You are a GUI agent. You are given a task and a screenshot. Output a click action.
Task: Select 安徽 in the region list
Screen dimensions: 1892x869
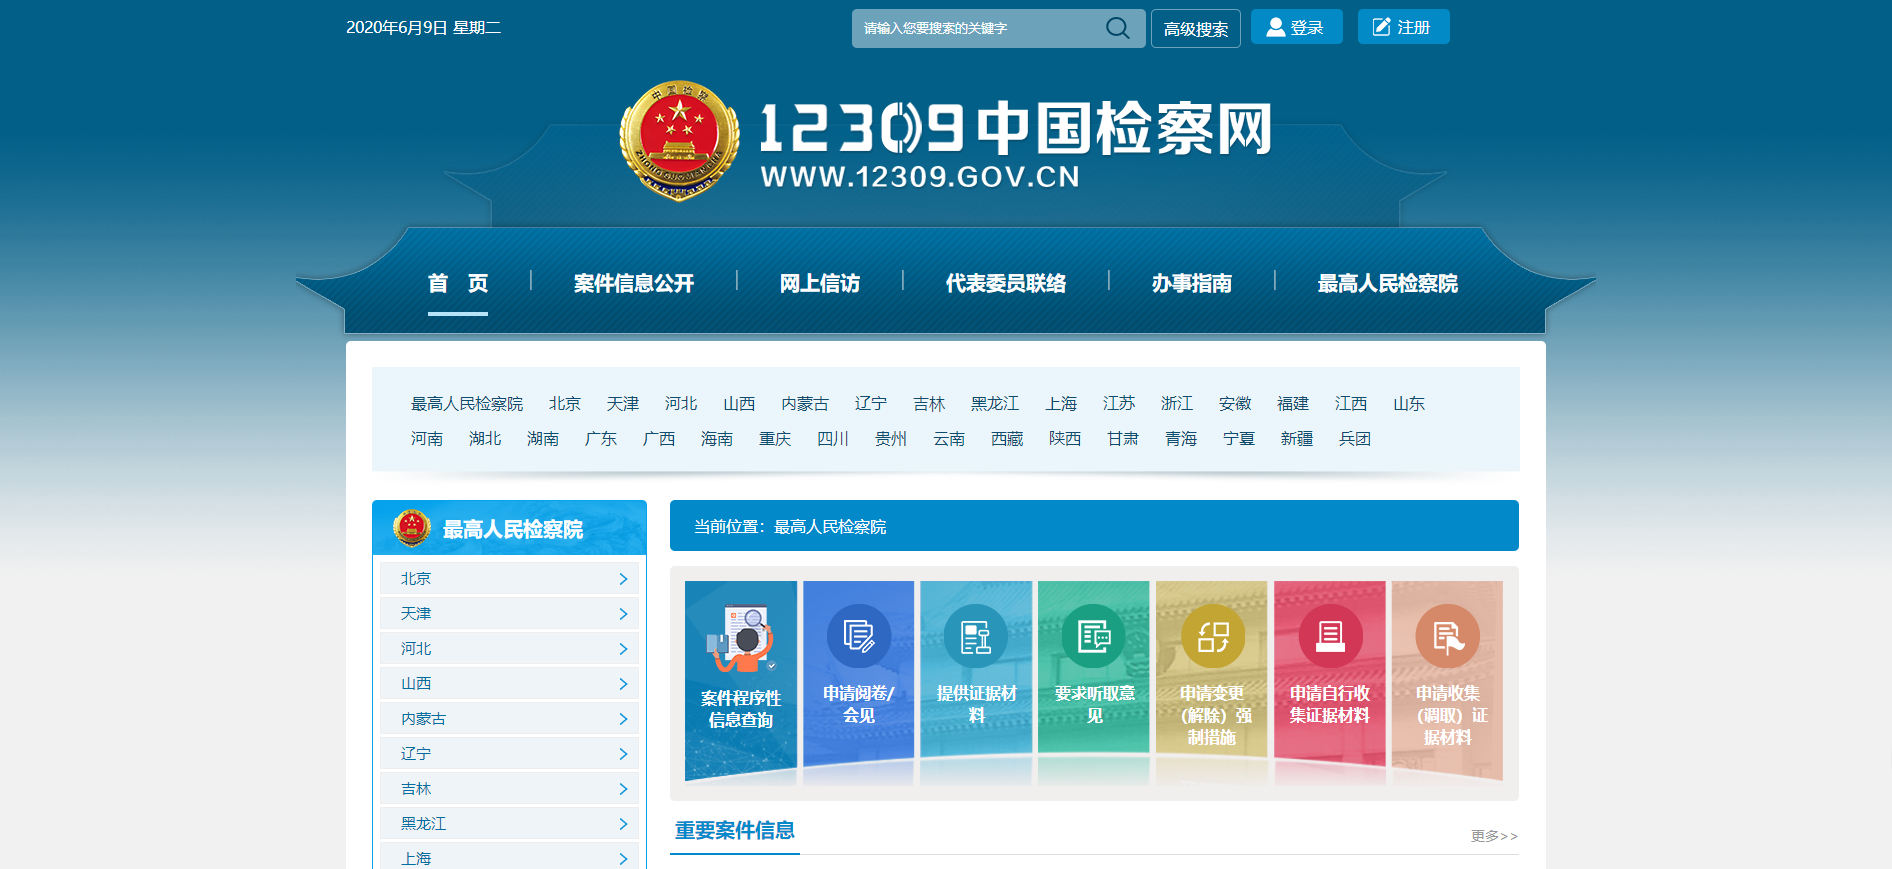point(1235,404)
